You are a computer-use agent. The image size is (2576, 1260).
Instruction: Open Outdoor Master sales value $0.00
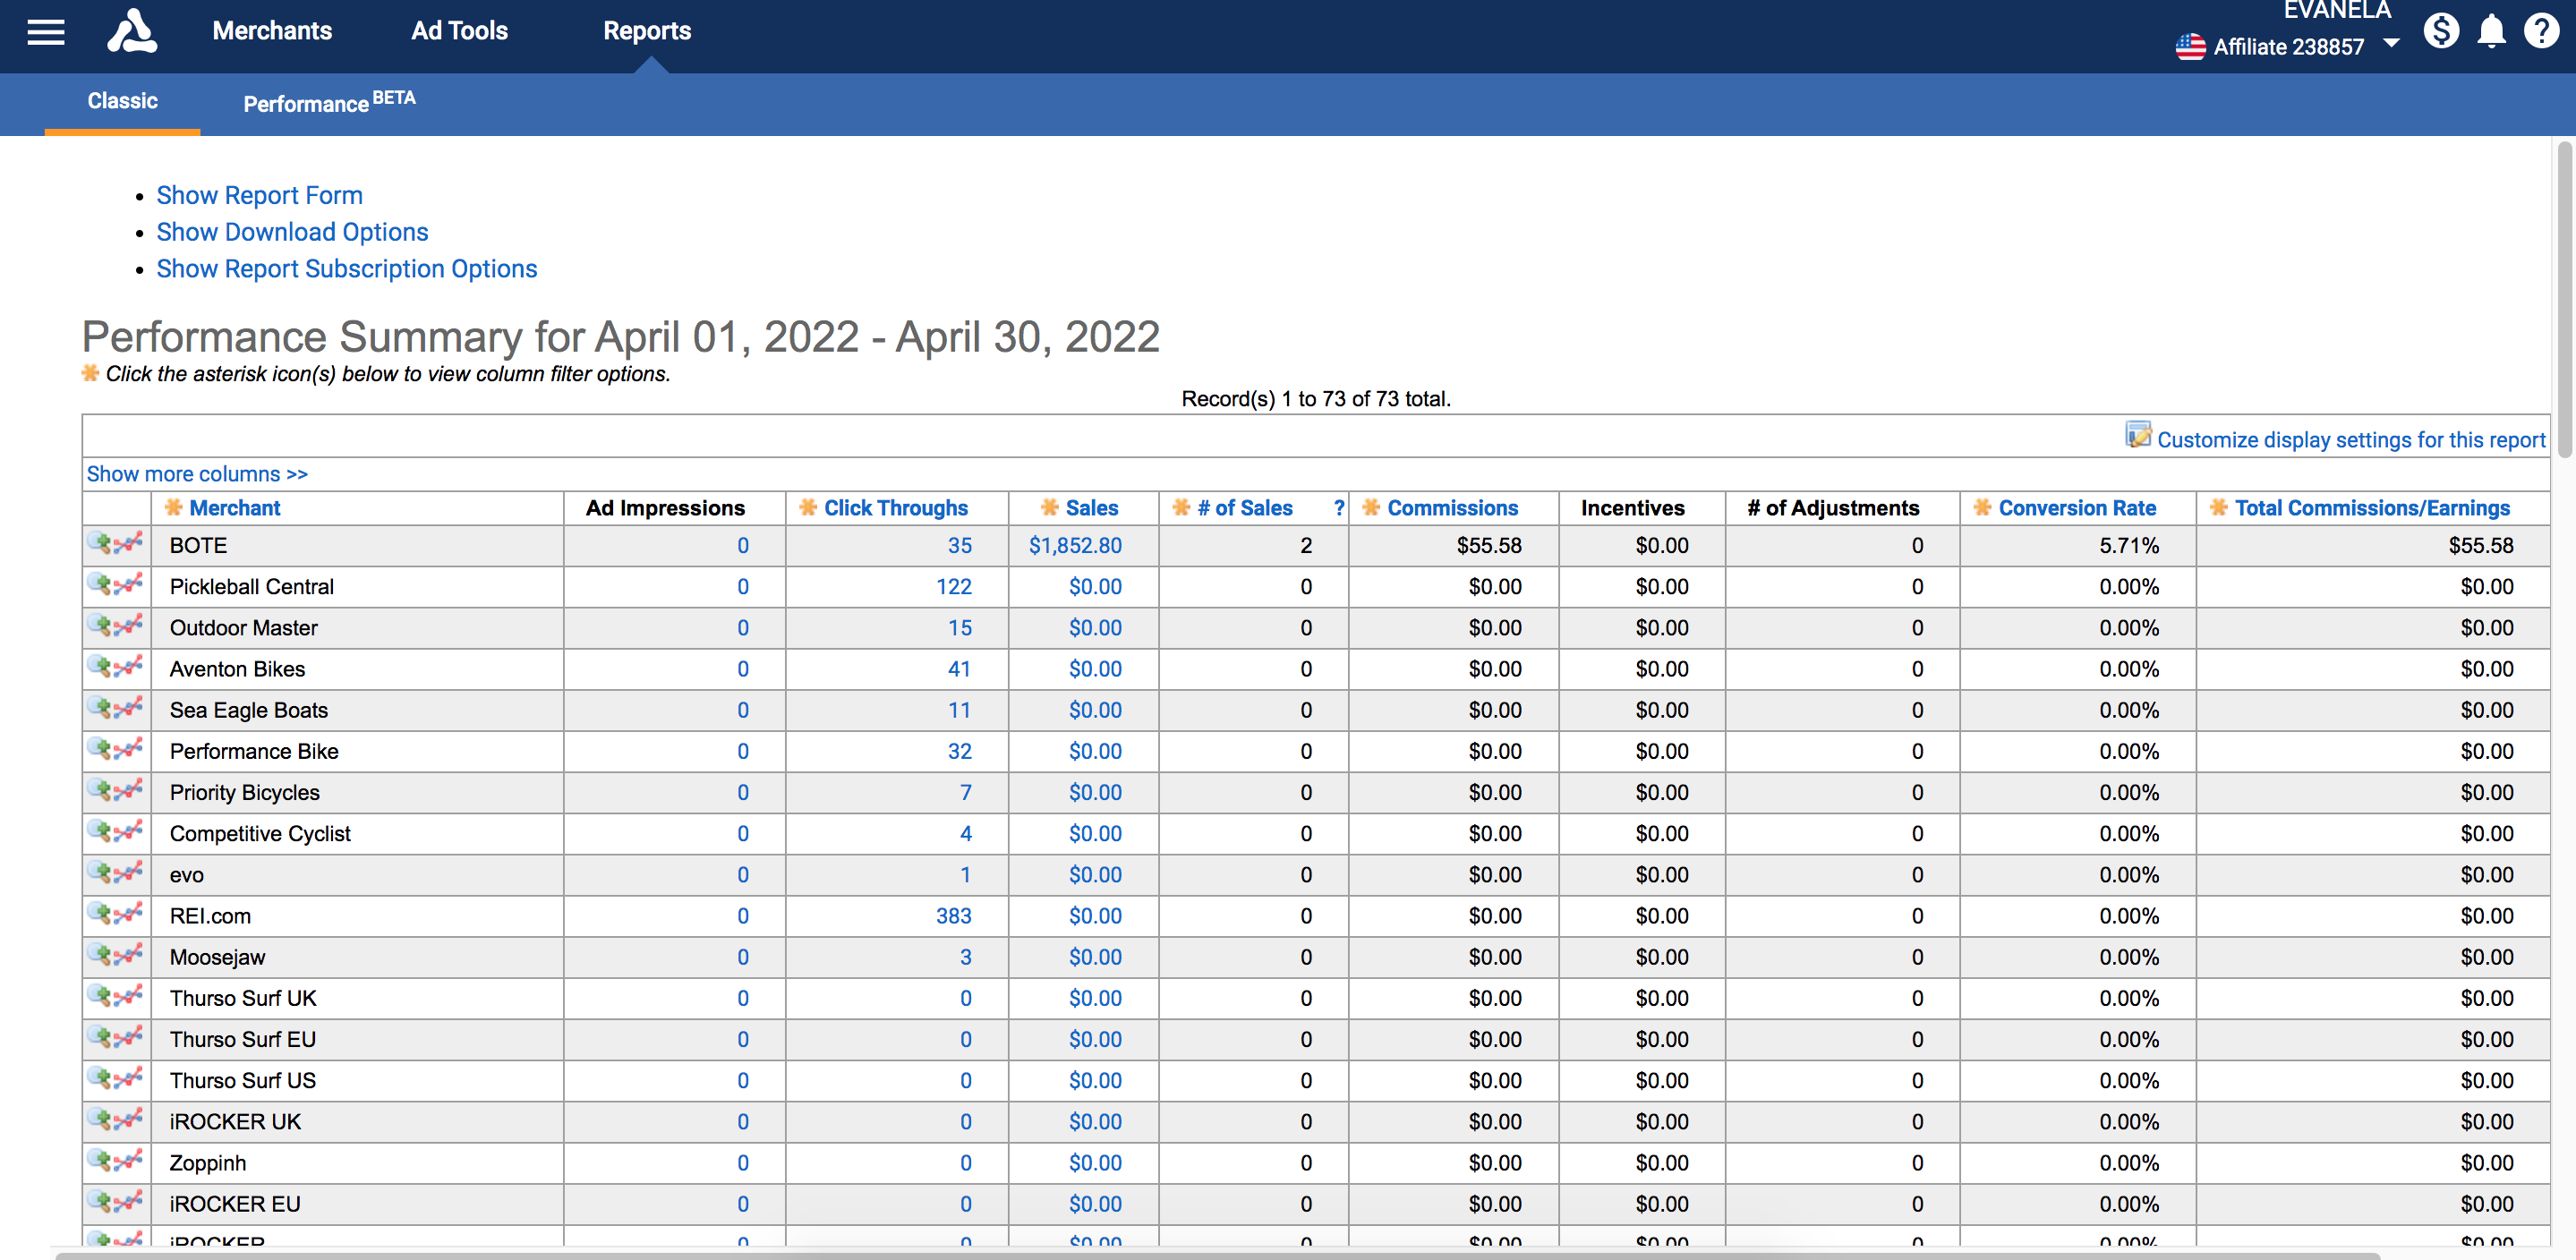[1095, 628]
